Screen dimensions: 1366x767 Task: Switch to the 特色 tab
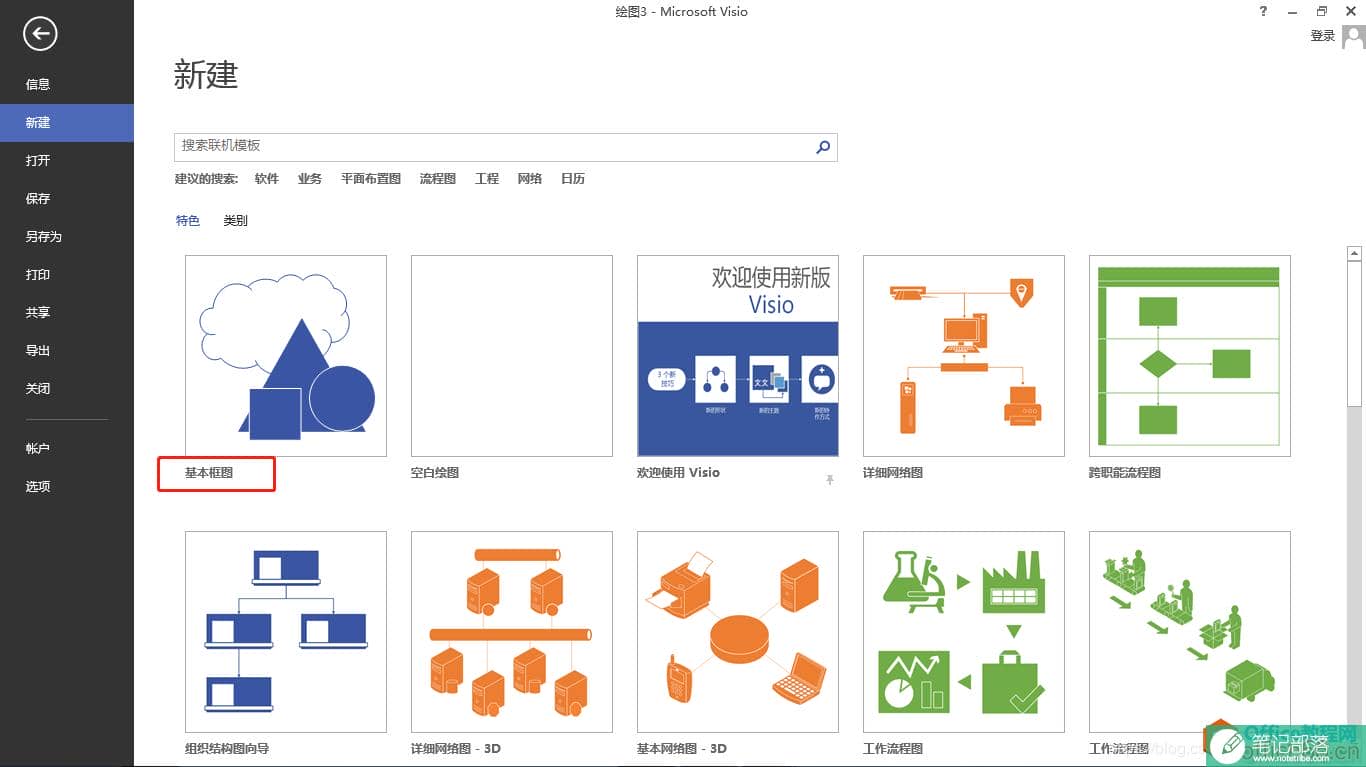(x=188, y=221)
